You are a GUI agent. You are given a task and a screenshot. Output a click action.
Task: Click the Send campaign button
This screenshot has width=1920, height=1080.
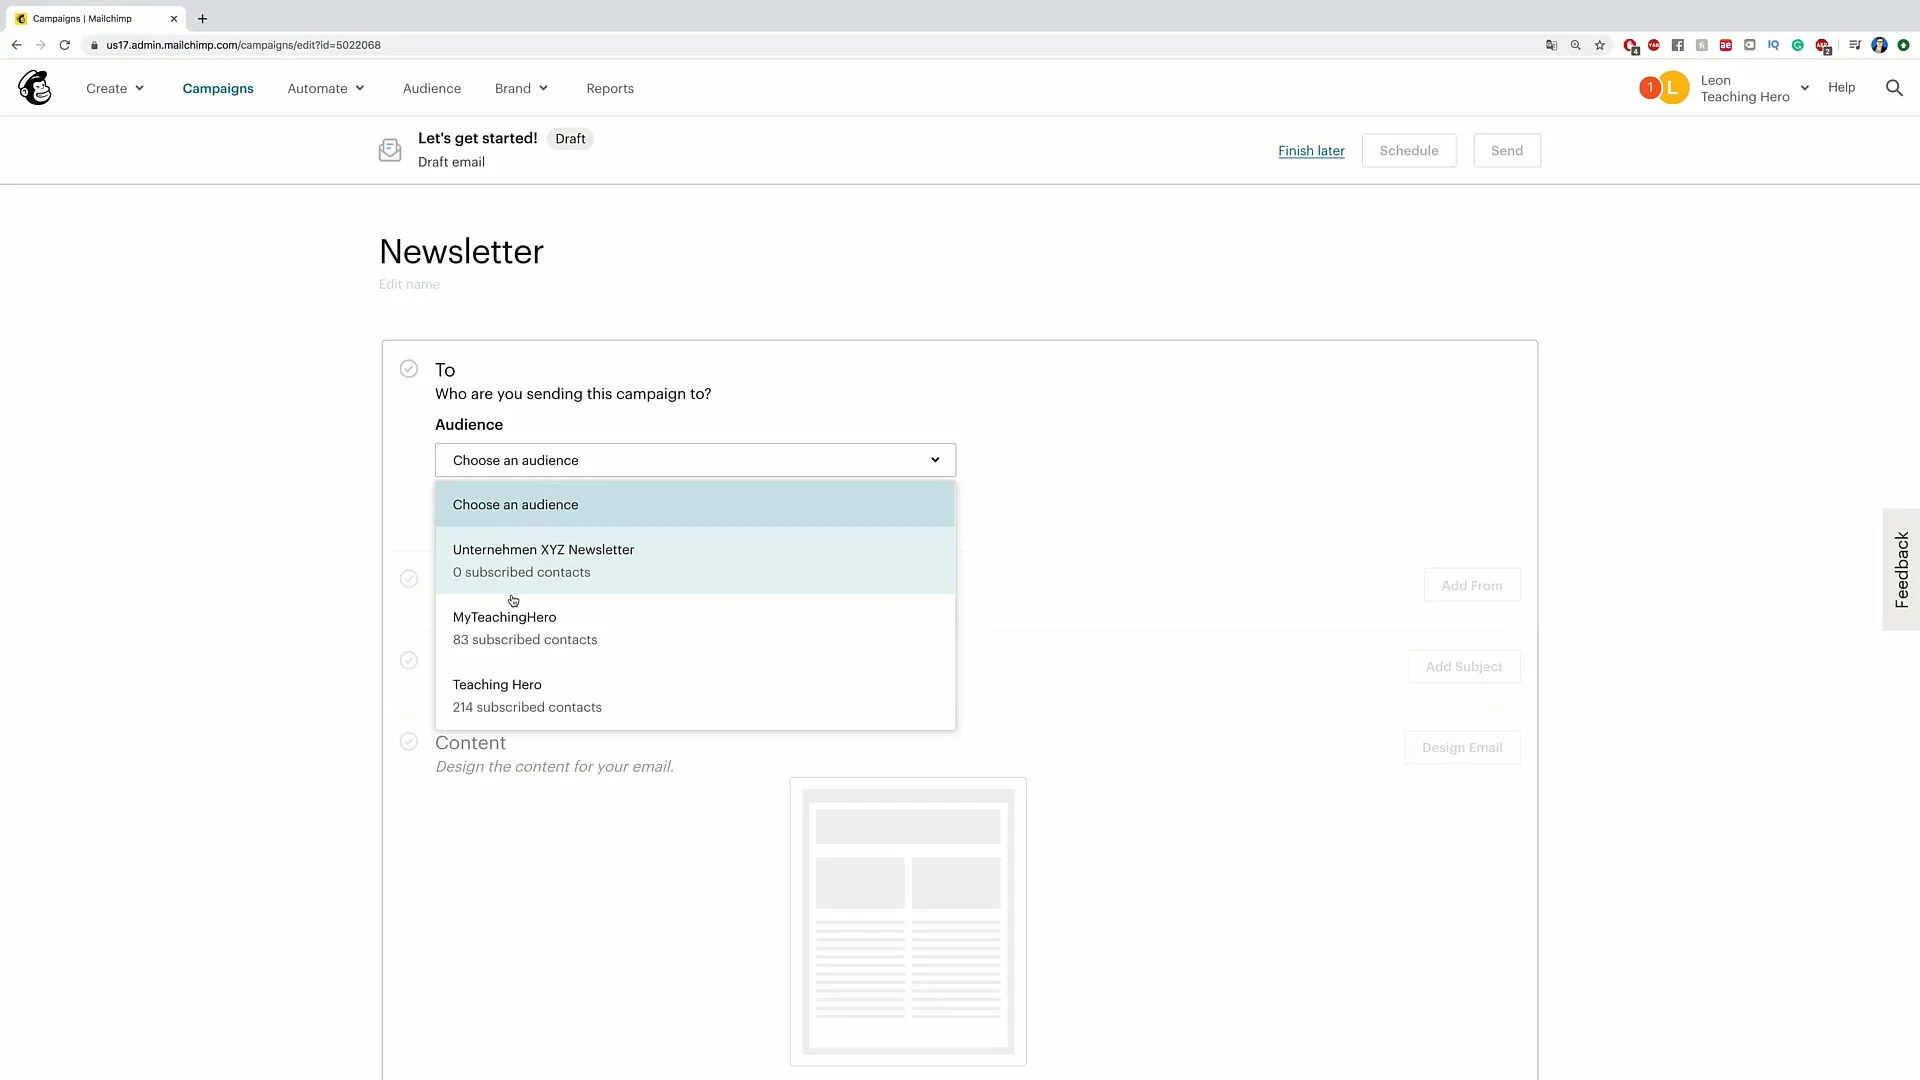1507,149
